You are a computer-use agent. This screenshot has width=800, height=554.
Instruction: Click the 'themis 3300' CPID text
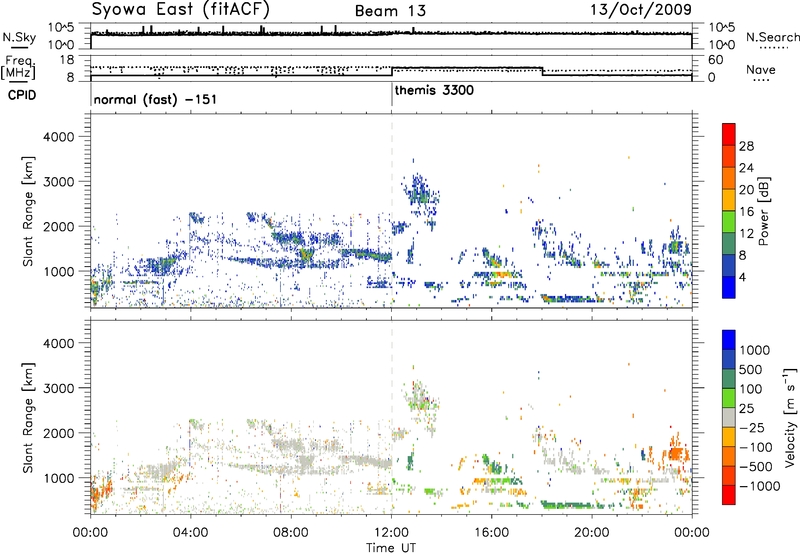pyautogui.click(x=434, y=90)
